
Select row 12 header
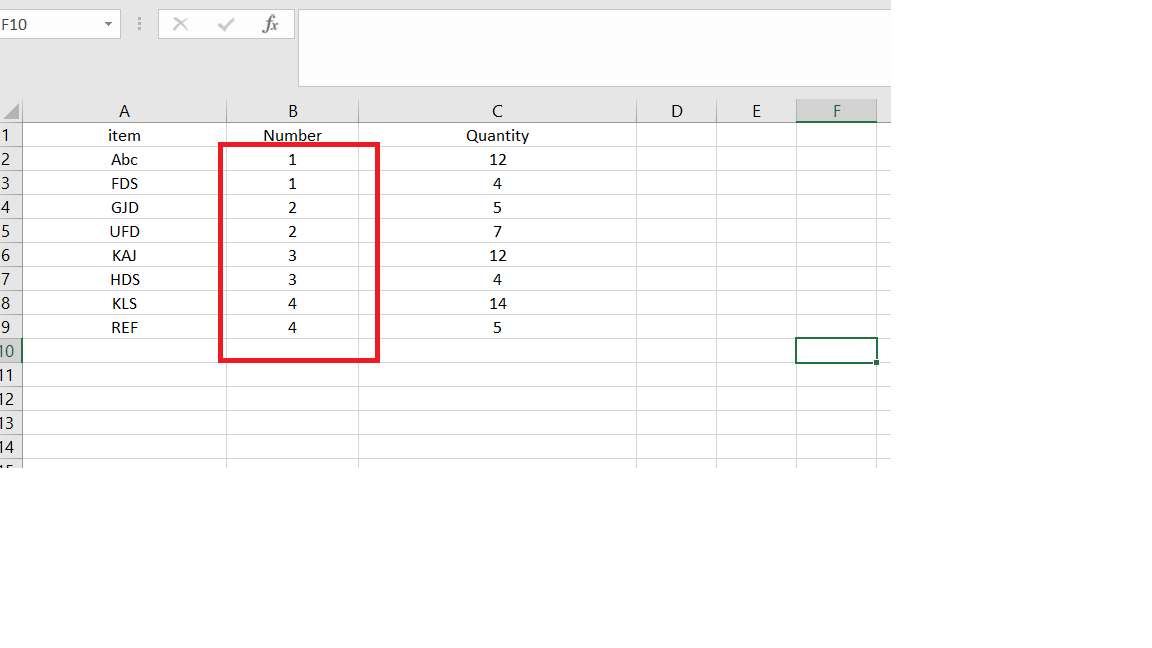point(10,399)
